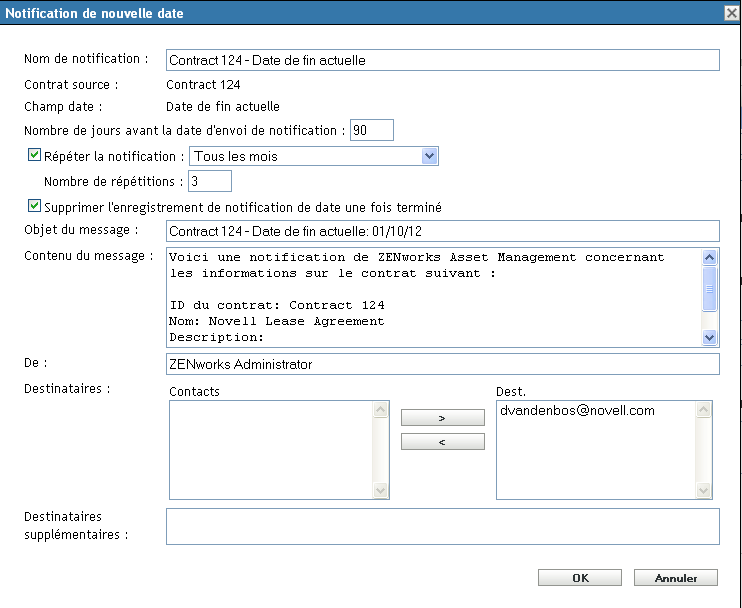
Task: Click the Destinataires supplémentaires field
Action: click(x=442, y=526)
